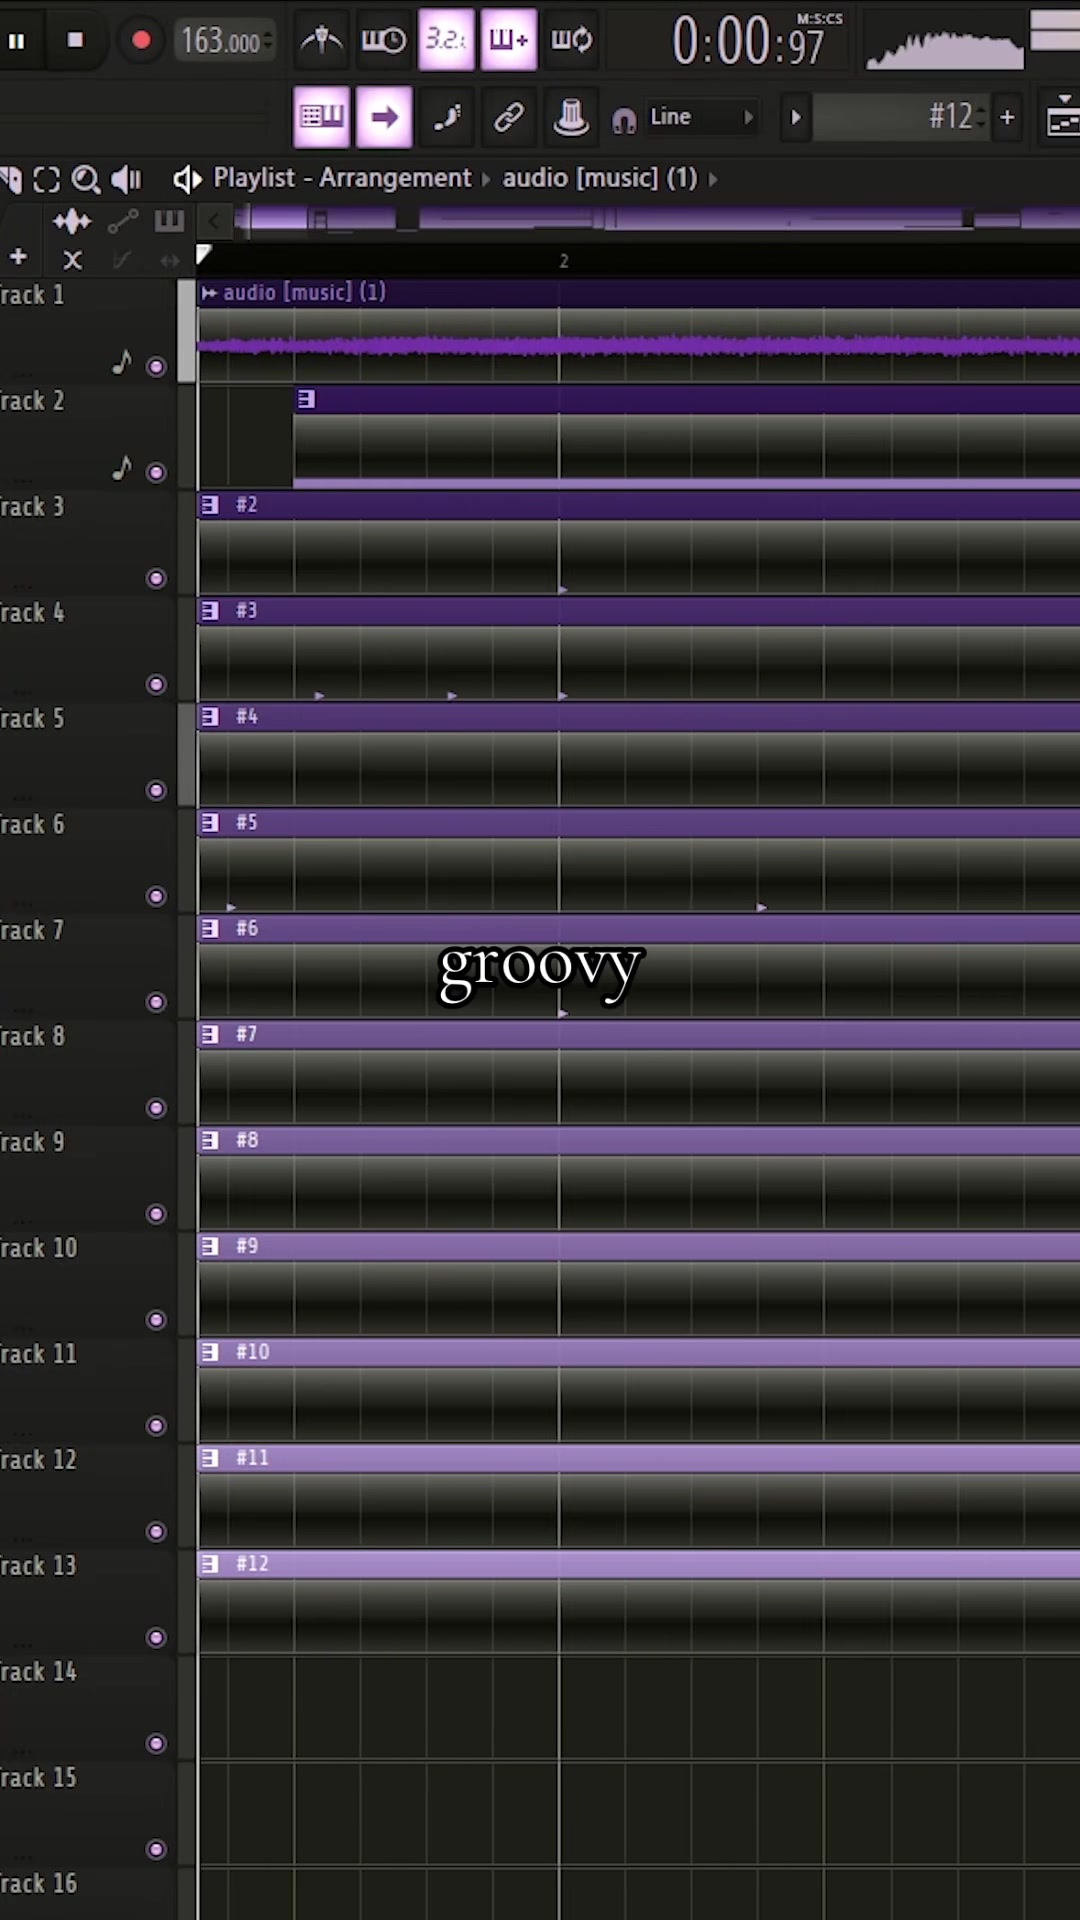Select the 163.000 tempo field
Viewport: 1080px width, 1920px height.
click(225, 41)
